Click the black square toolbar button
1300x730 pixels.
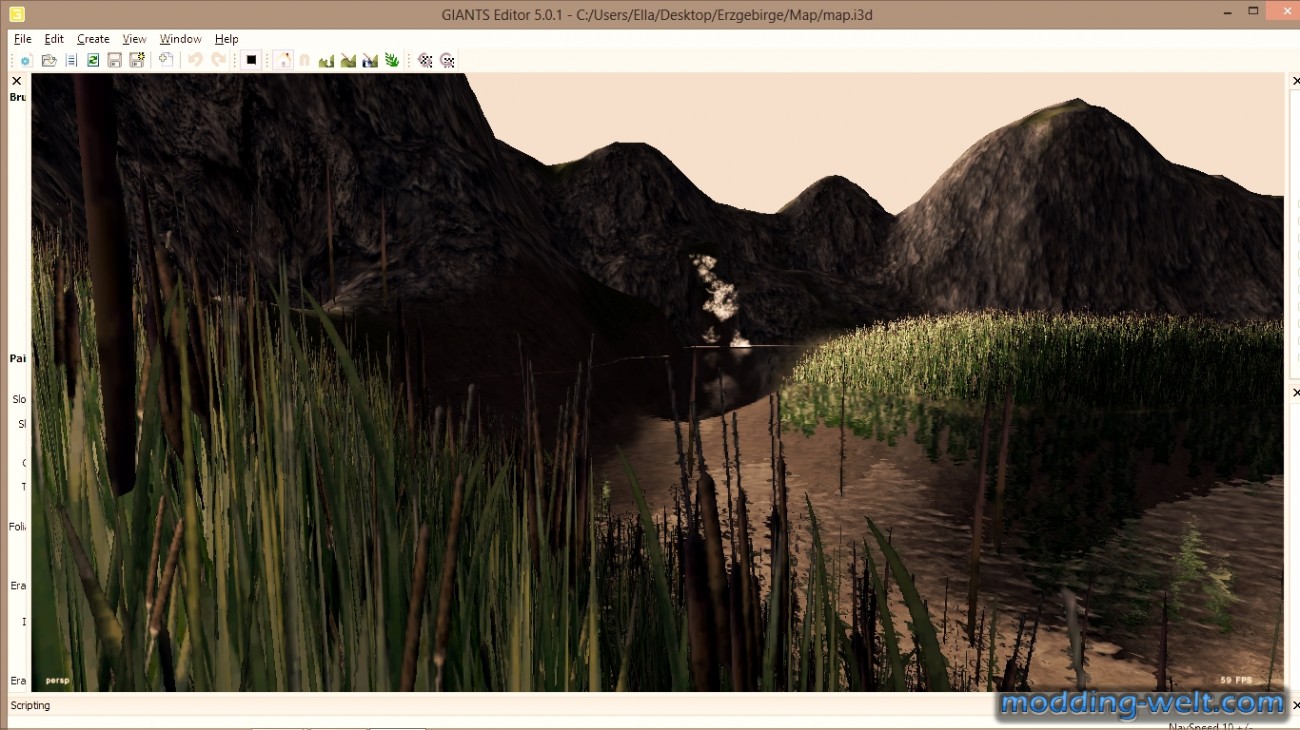pos(251,60)
